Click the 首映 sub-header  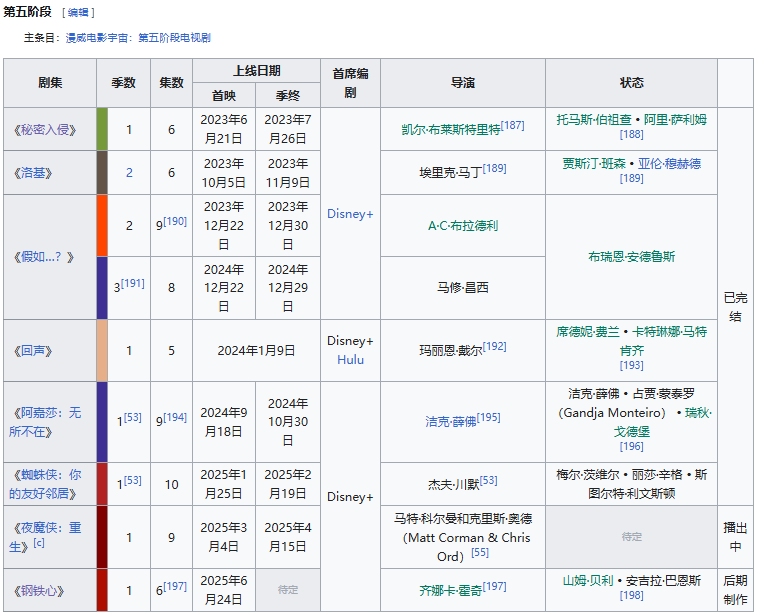coord(224,95)
